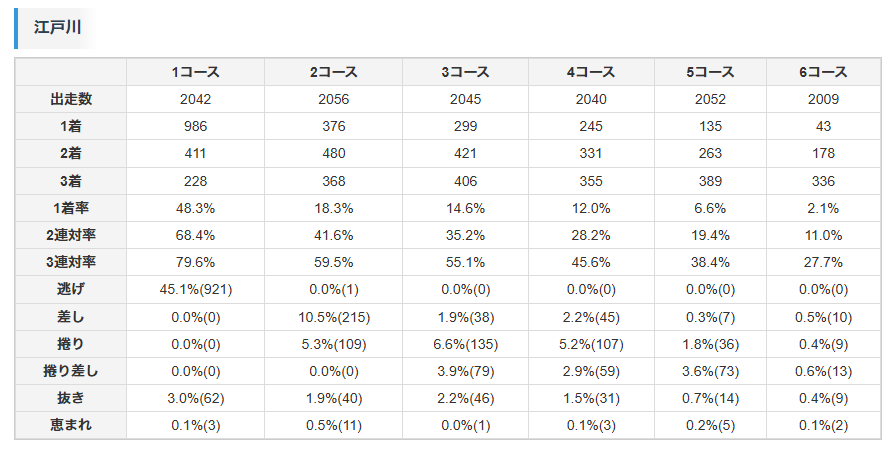
Task: Select the 5コース column header
Action: tap(711, 72)
